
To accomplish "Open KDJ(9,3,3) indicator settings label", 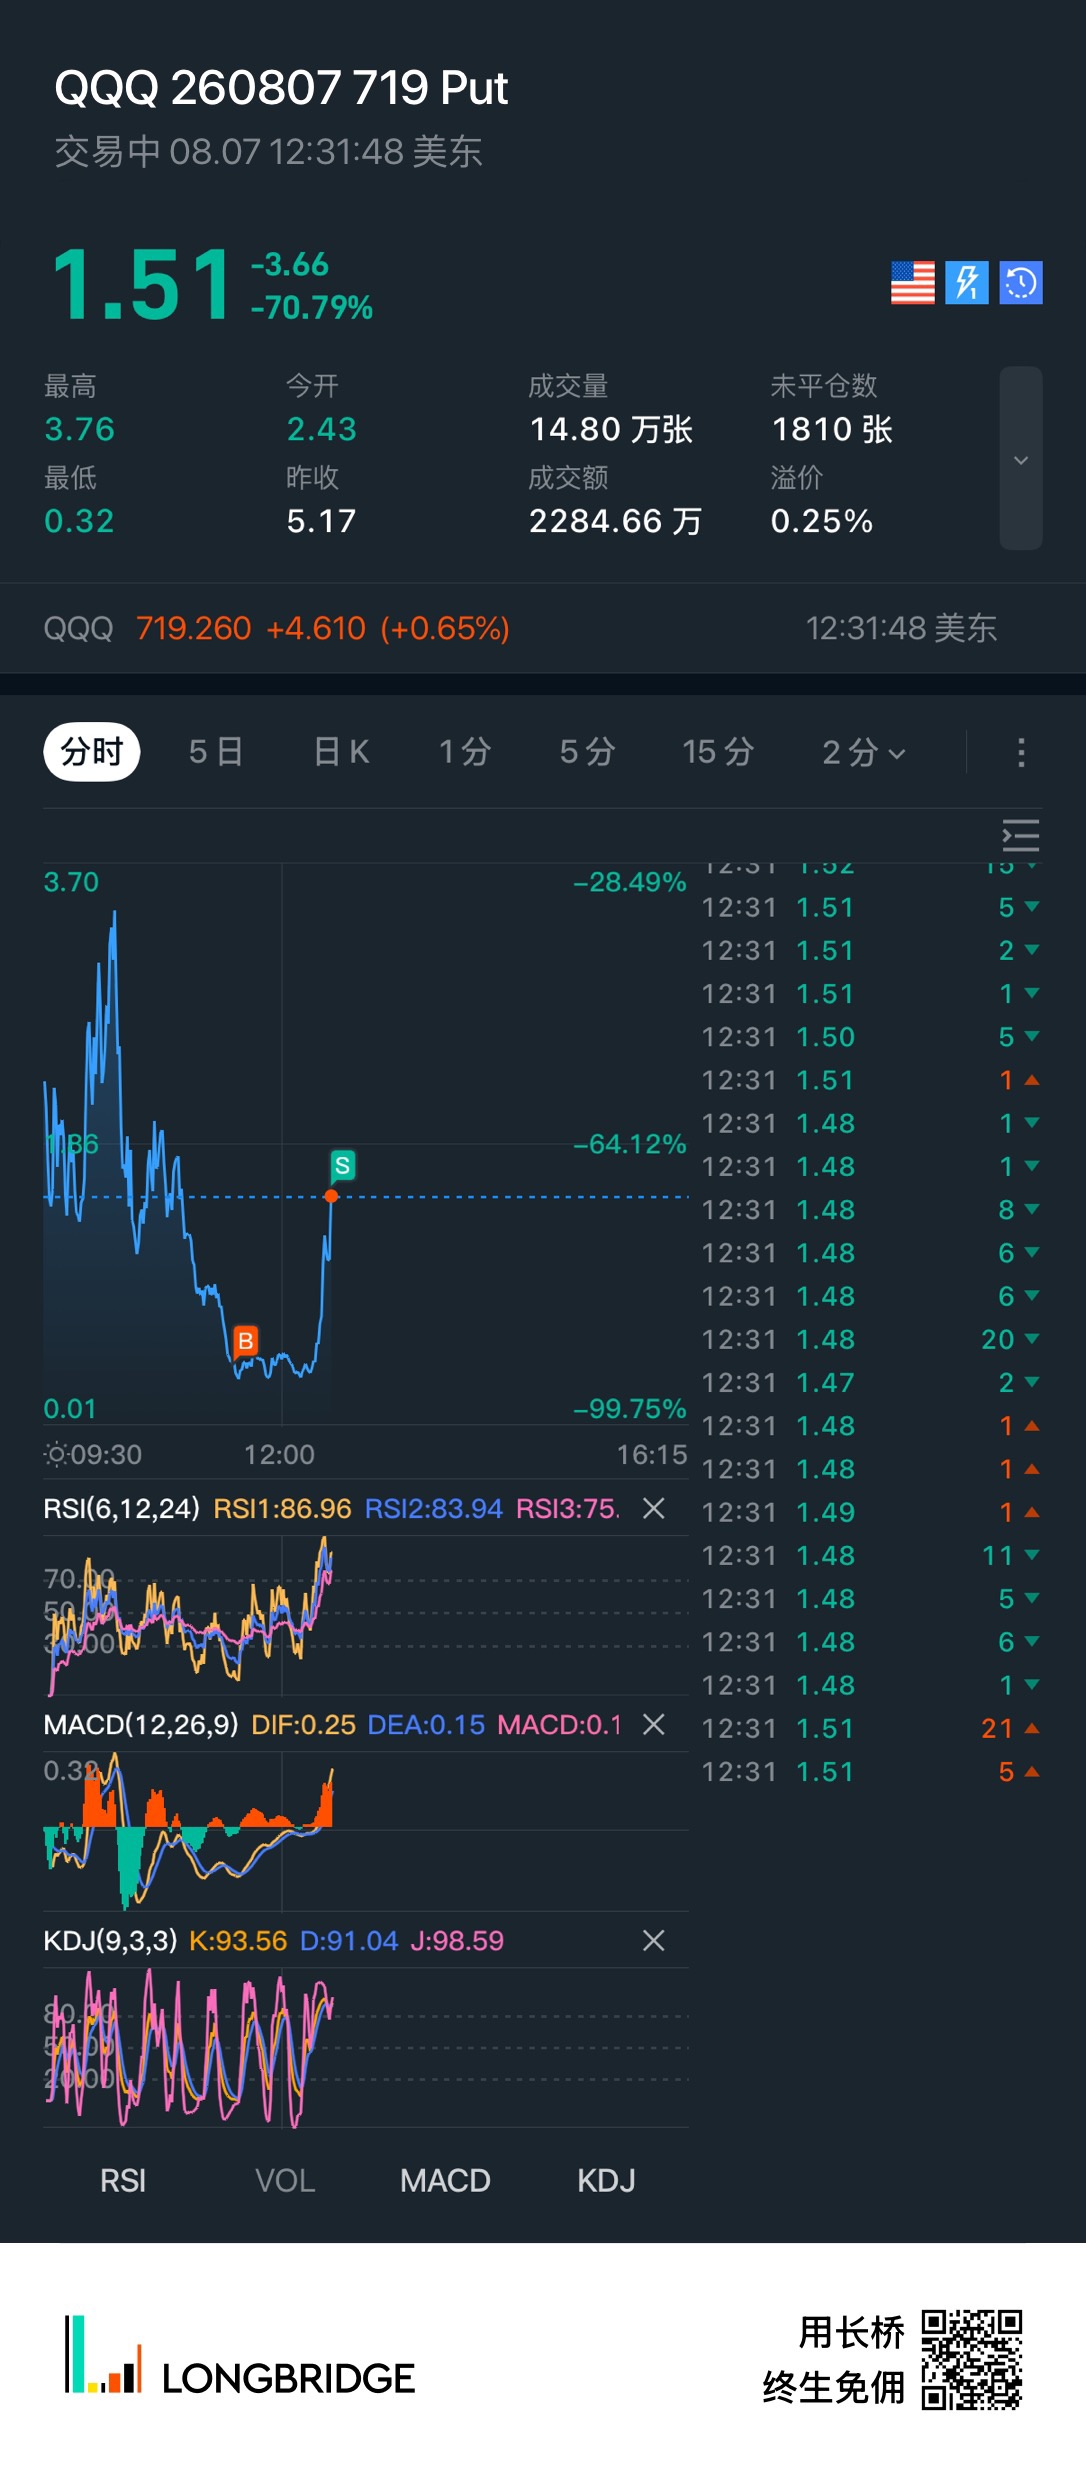I will click(110, 1941).
